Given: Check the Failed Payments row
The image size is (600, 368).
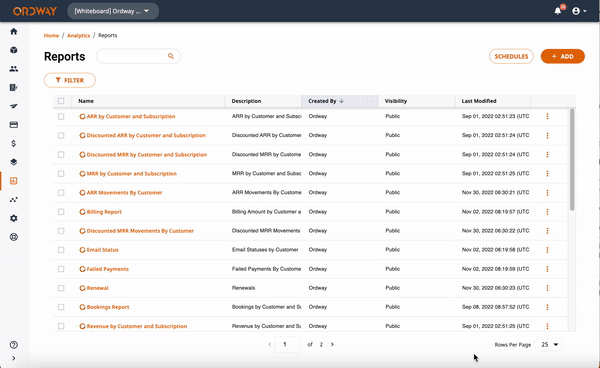Looking at the screenshot, I should pyautogui.click(x=61, y=269).
